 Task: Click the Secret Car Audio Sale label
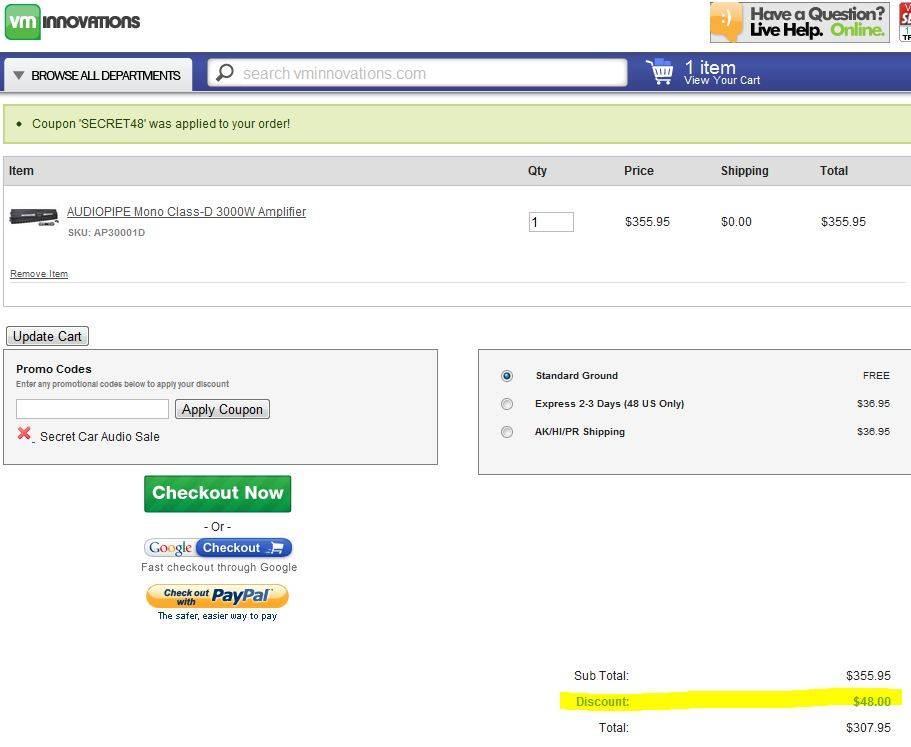pos(99,437)
